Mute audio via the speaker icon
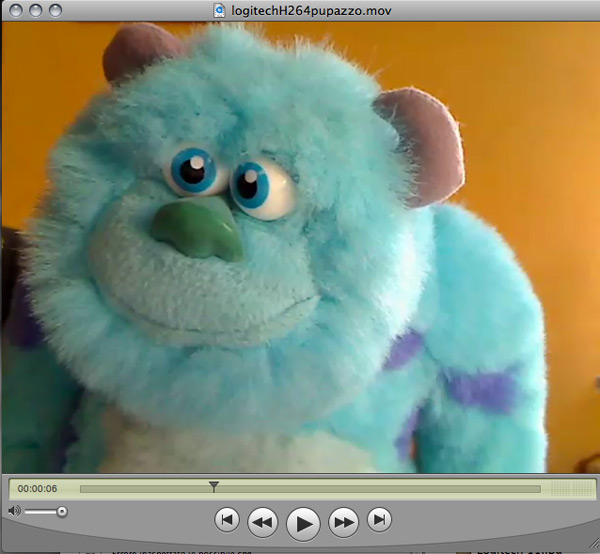Viewport: 600px width, 554px height. pos(14,511)
